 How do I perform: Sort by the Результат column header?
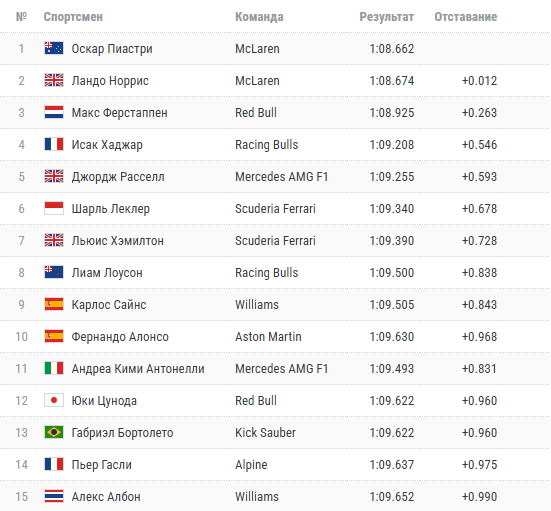pos(387,17)
